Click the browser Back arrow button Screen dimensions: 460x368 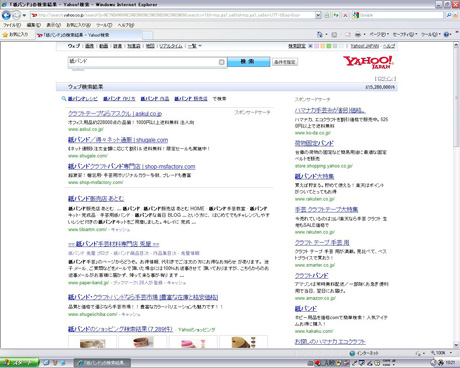point(6,15)
